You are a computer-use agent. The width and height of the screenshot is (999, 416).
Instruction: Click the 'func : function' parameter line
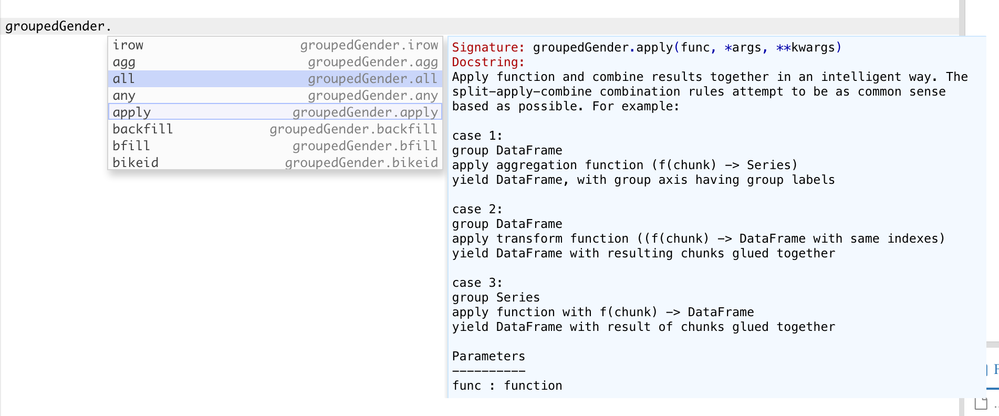pyautogui.click(x=507, y=385)
